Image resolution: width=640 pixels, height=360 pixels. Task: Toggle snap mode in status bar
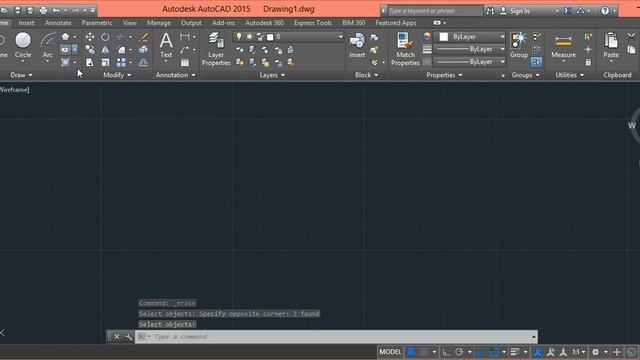[424, 351]
